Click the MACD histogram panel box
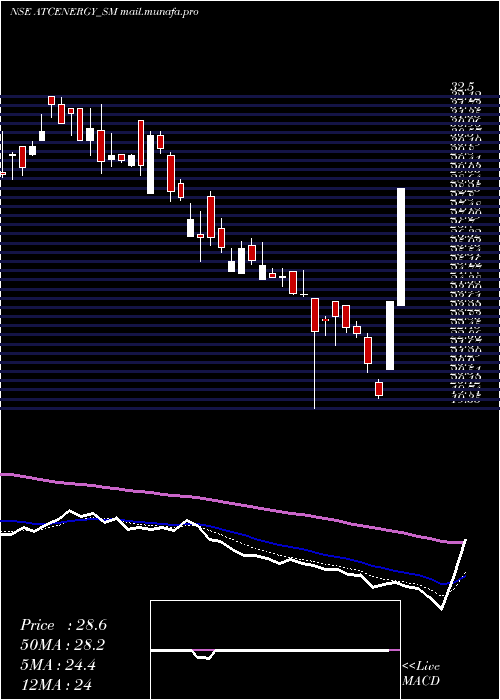 tap(275, 650)
